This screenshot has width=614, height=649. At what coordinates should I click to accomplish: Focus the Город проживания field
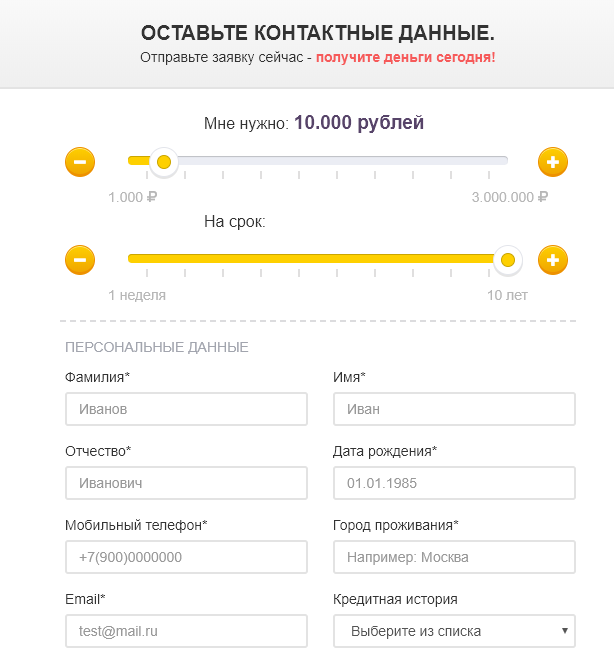pyautogui.click(x=454, y=557)
